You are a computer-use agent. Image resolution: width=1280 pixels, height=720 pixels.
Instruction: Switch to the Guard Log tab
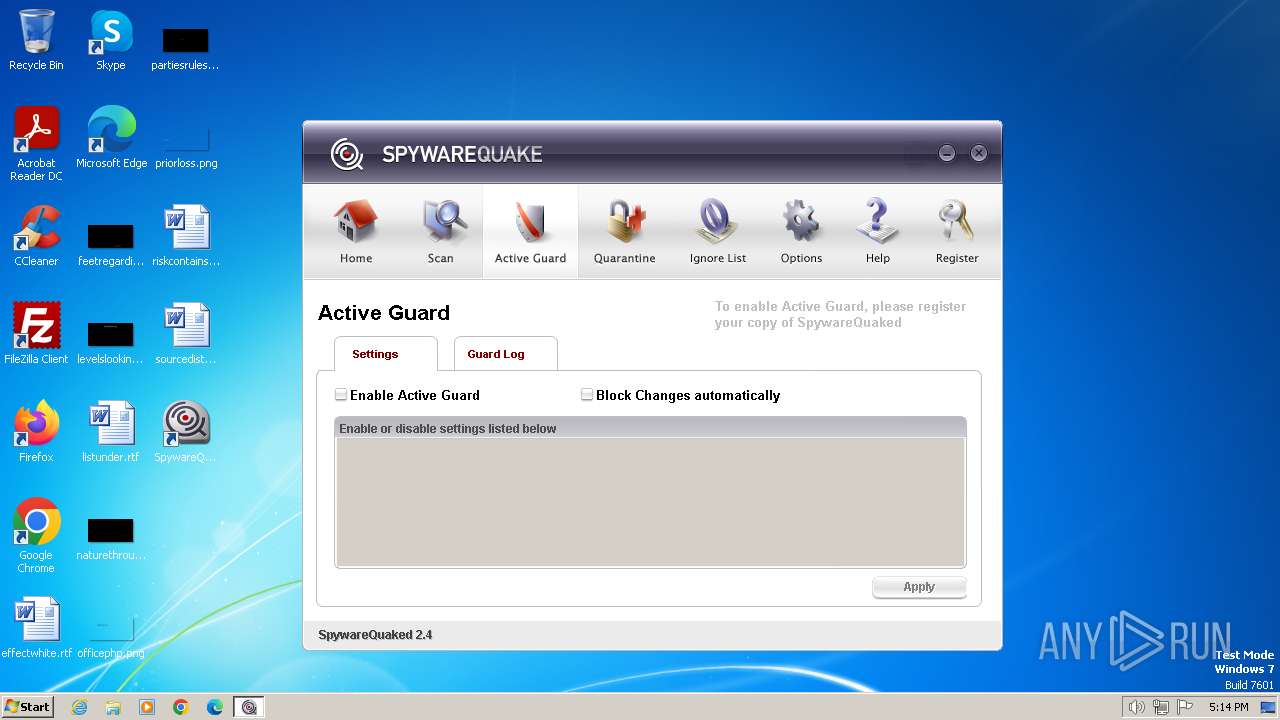pos(505,354)
